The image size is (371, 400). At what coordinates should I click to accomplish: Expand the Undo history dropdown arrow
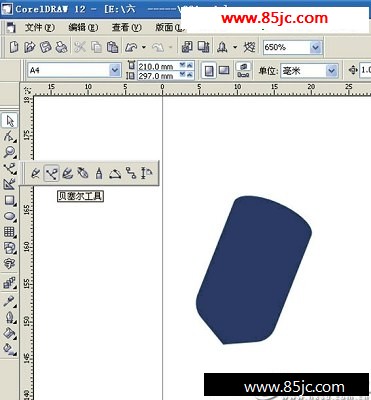[144, 47]
